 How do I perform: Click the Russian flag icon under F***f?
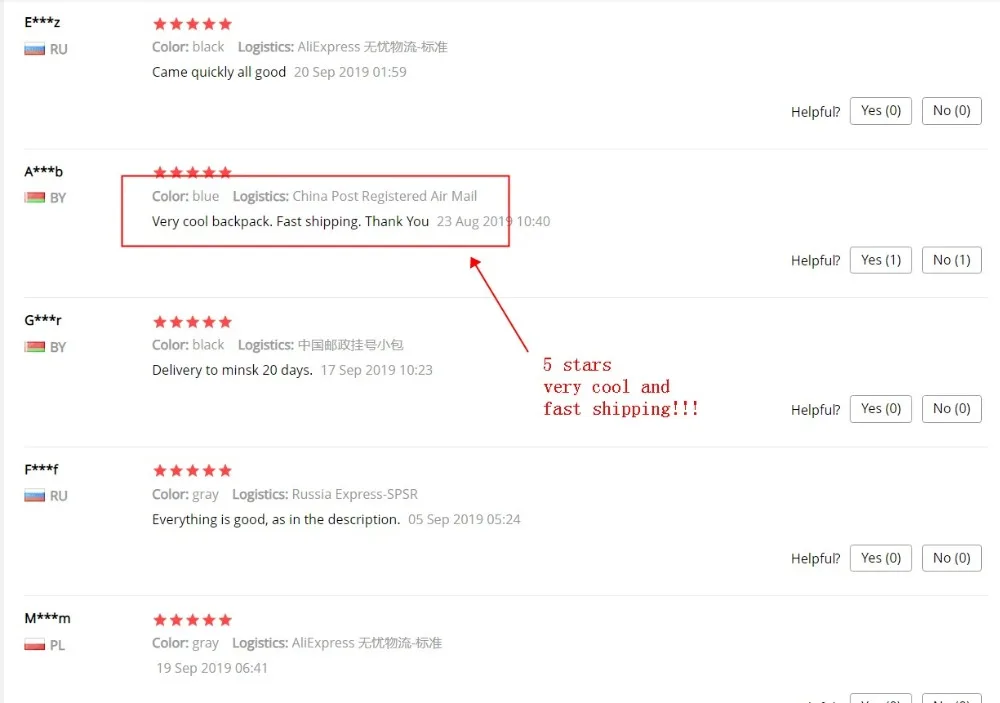34,496
